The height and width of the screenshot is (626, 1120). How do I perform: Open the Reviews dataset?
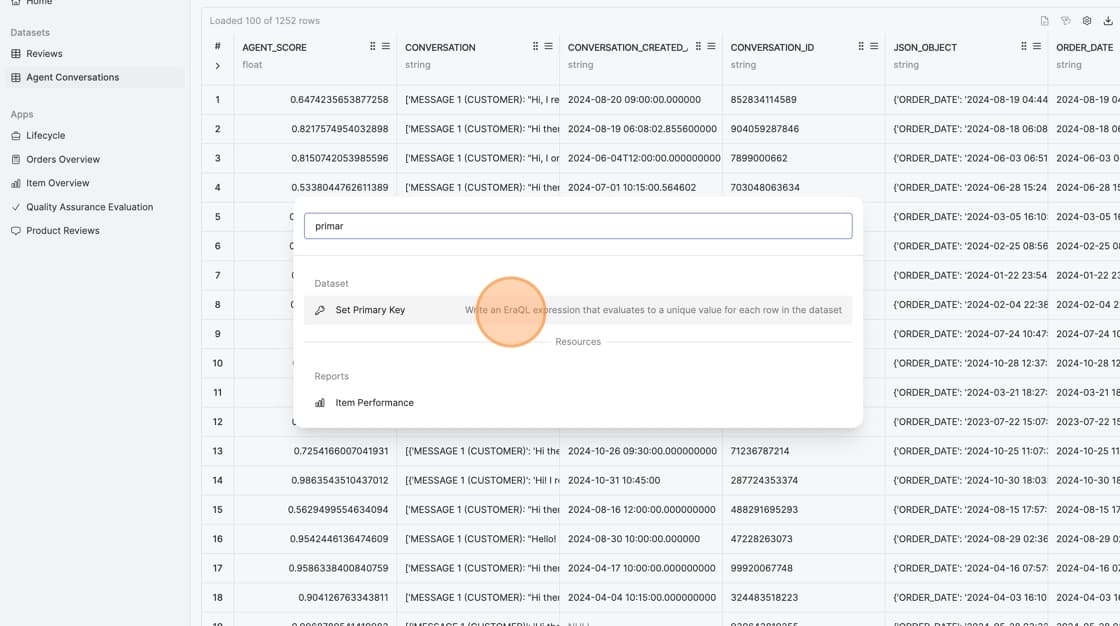click(44, 54)
